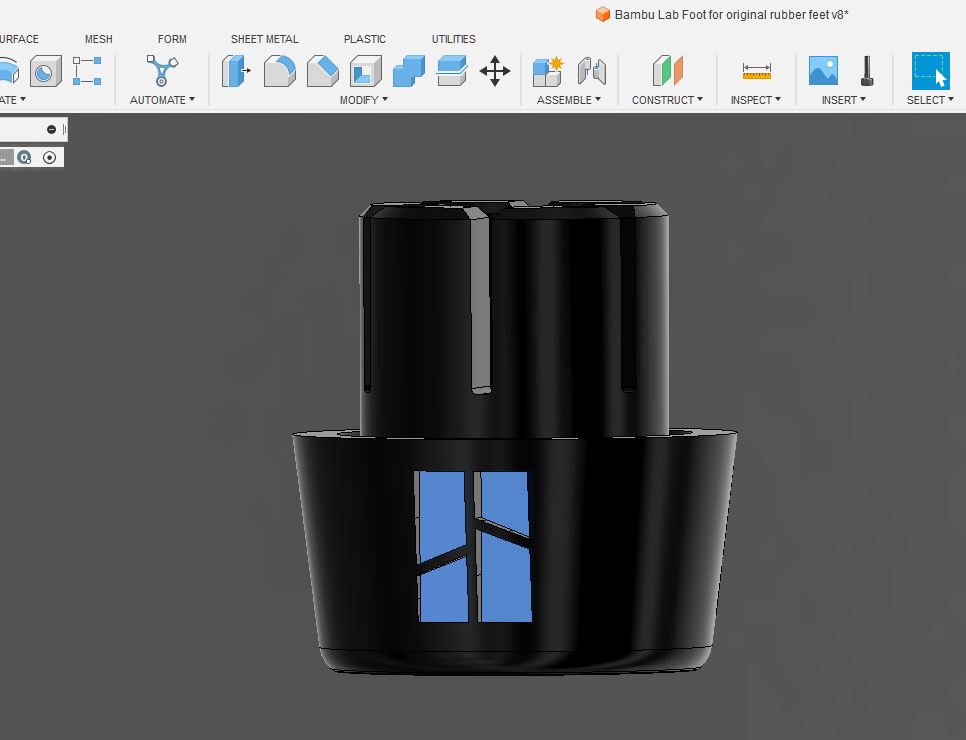The height and width of the screenshot is (740, 966).
Task: Click the Measure ruler icon
Action: pos(756,71)
